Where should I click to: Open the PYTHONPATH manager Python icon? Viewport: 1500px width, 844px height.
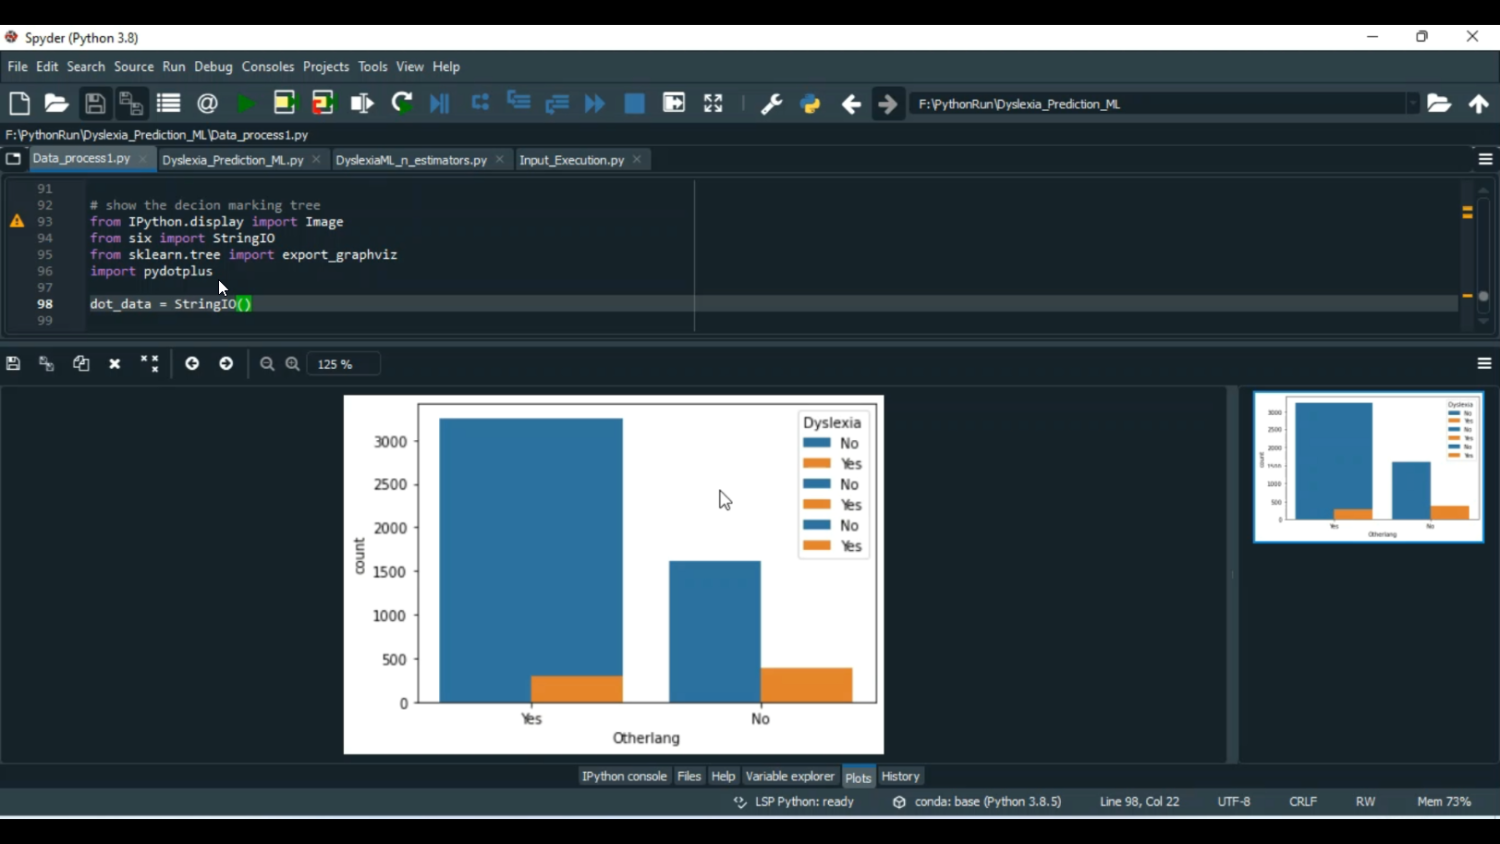[810, 103]
